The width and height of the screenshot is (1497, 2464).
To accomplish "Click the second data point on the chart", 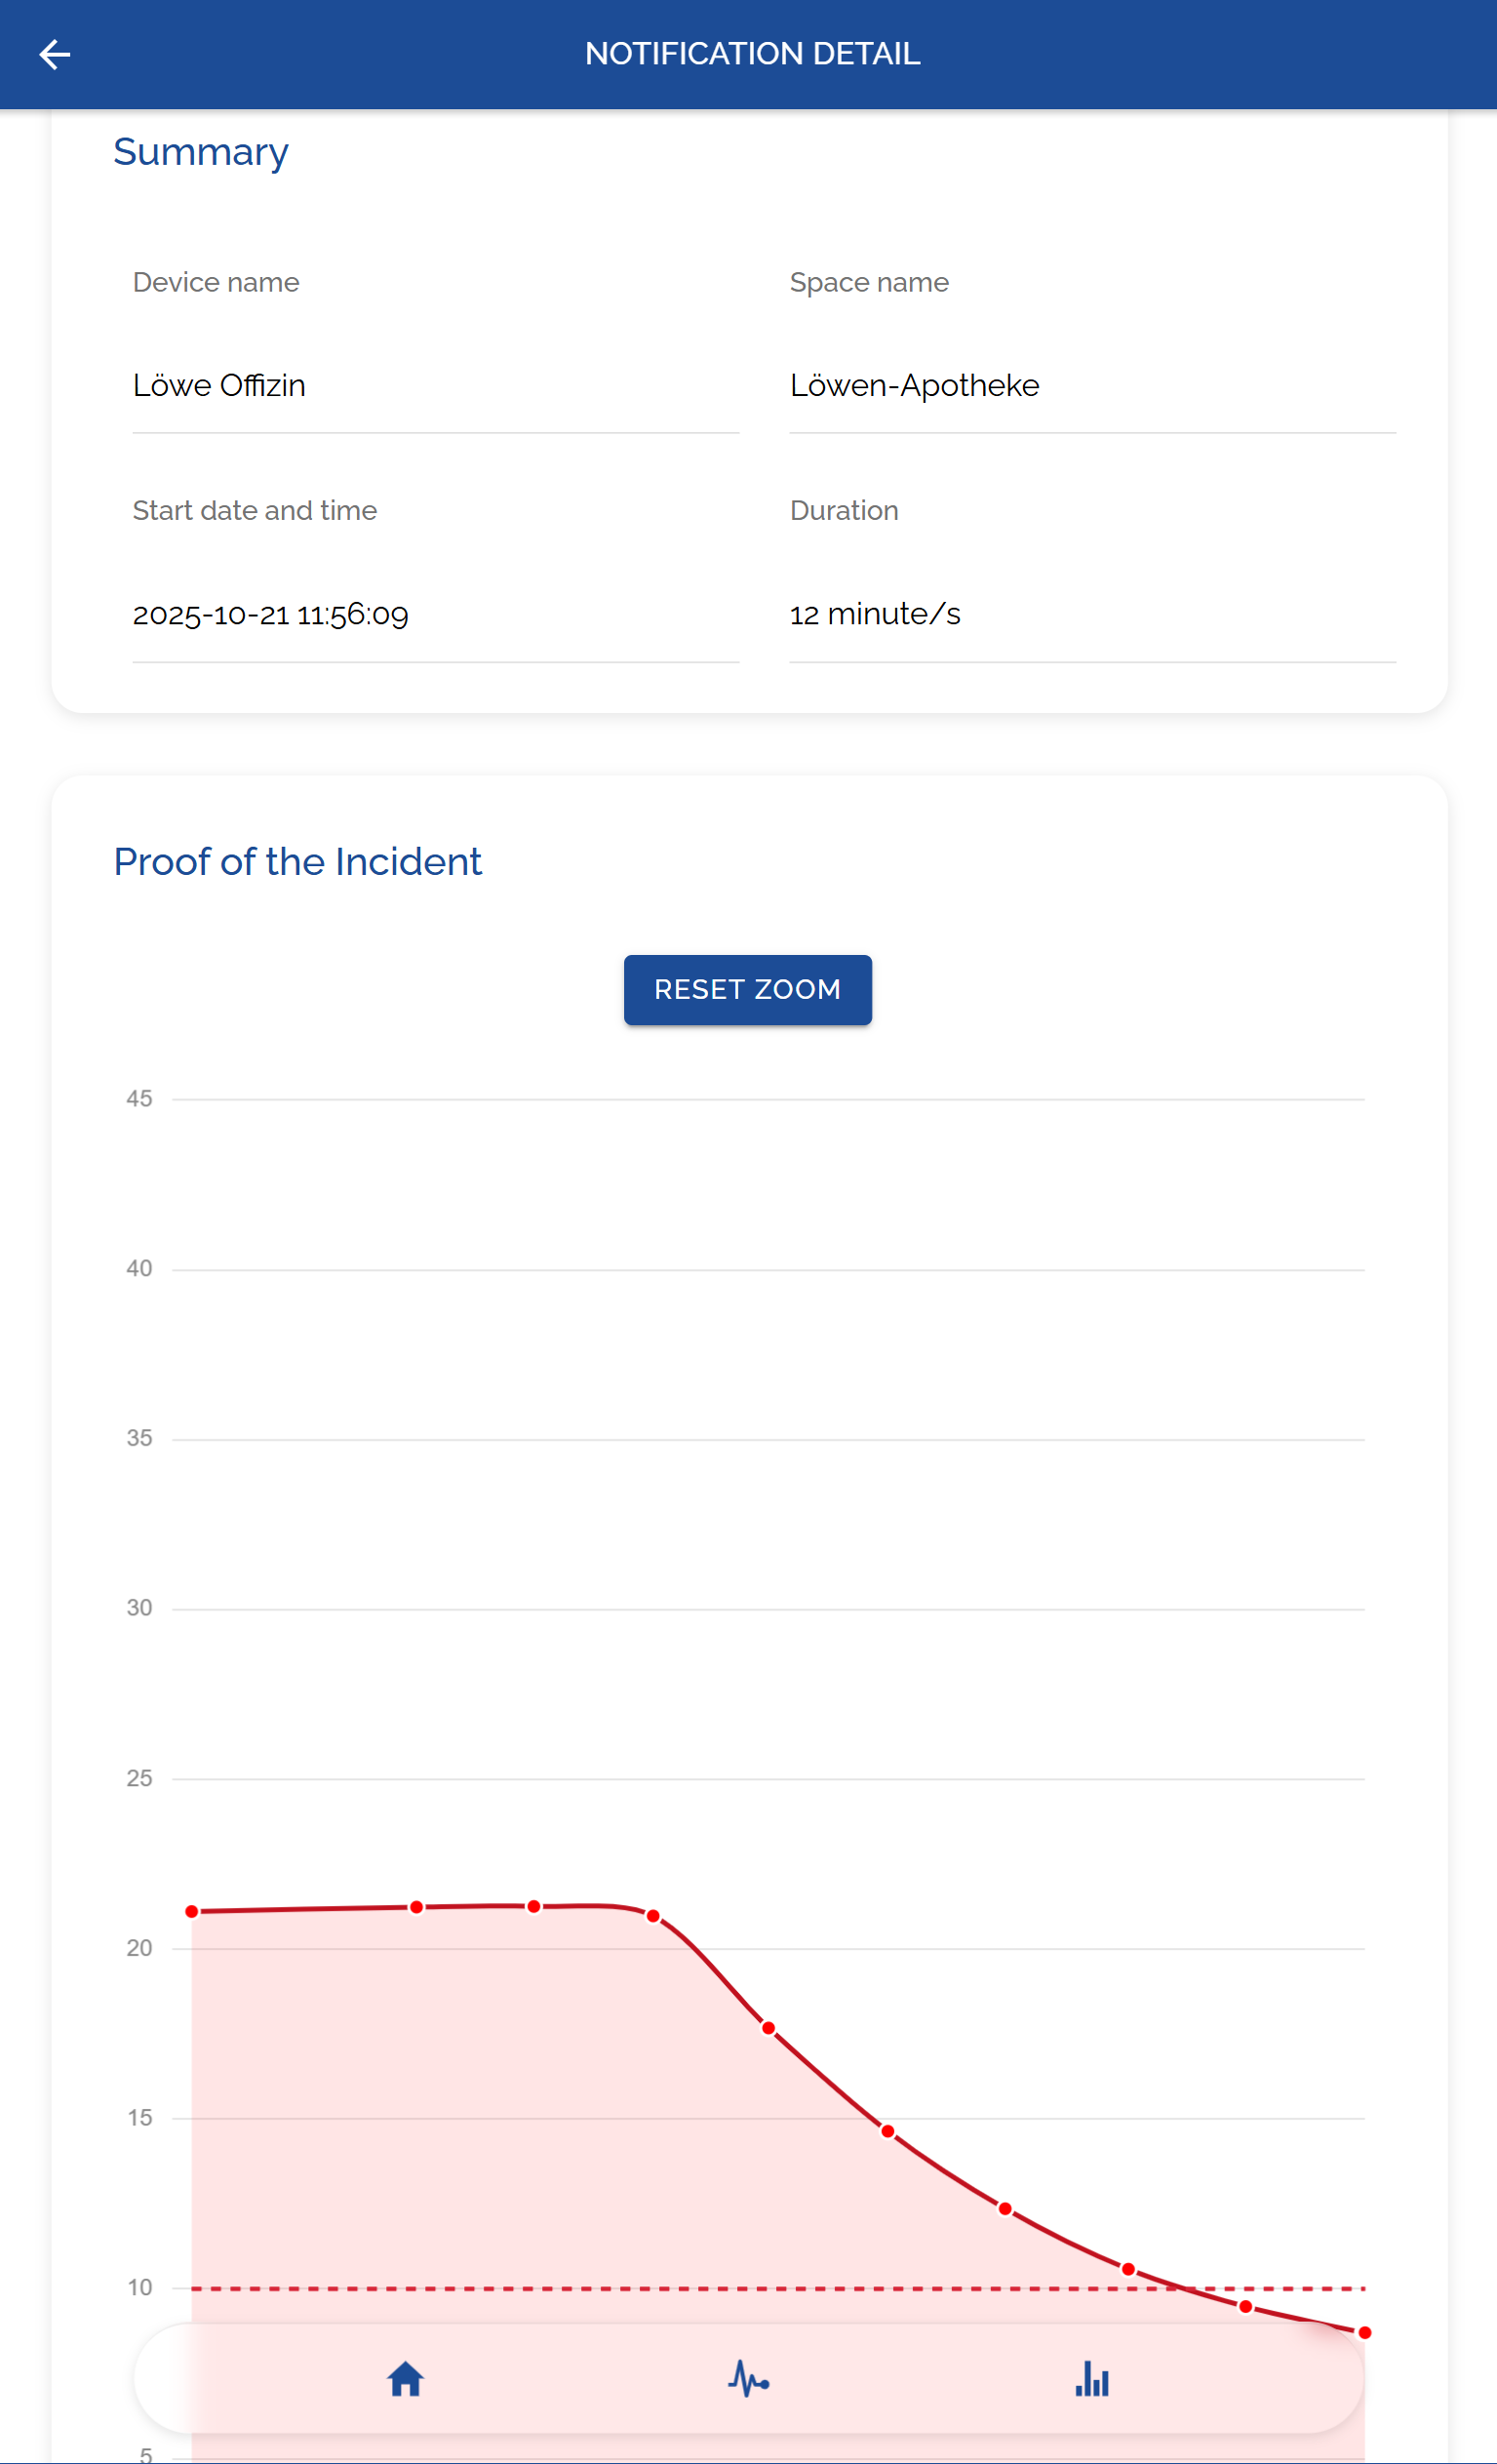I will pyautogui.click(x=417, y=1908).
